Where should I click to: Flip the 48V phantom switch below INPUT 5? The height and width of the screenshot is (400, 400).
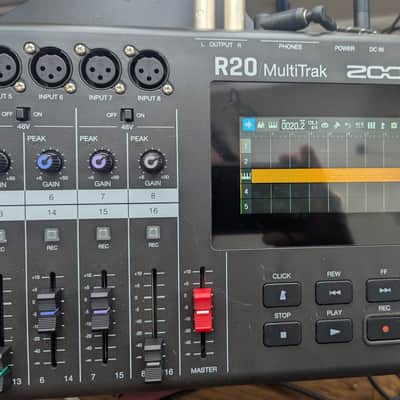23,114
